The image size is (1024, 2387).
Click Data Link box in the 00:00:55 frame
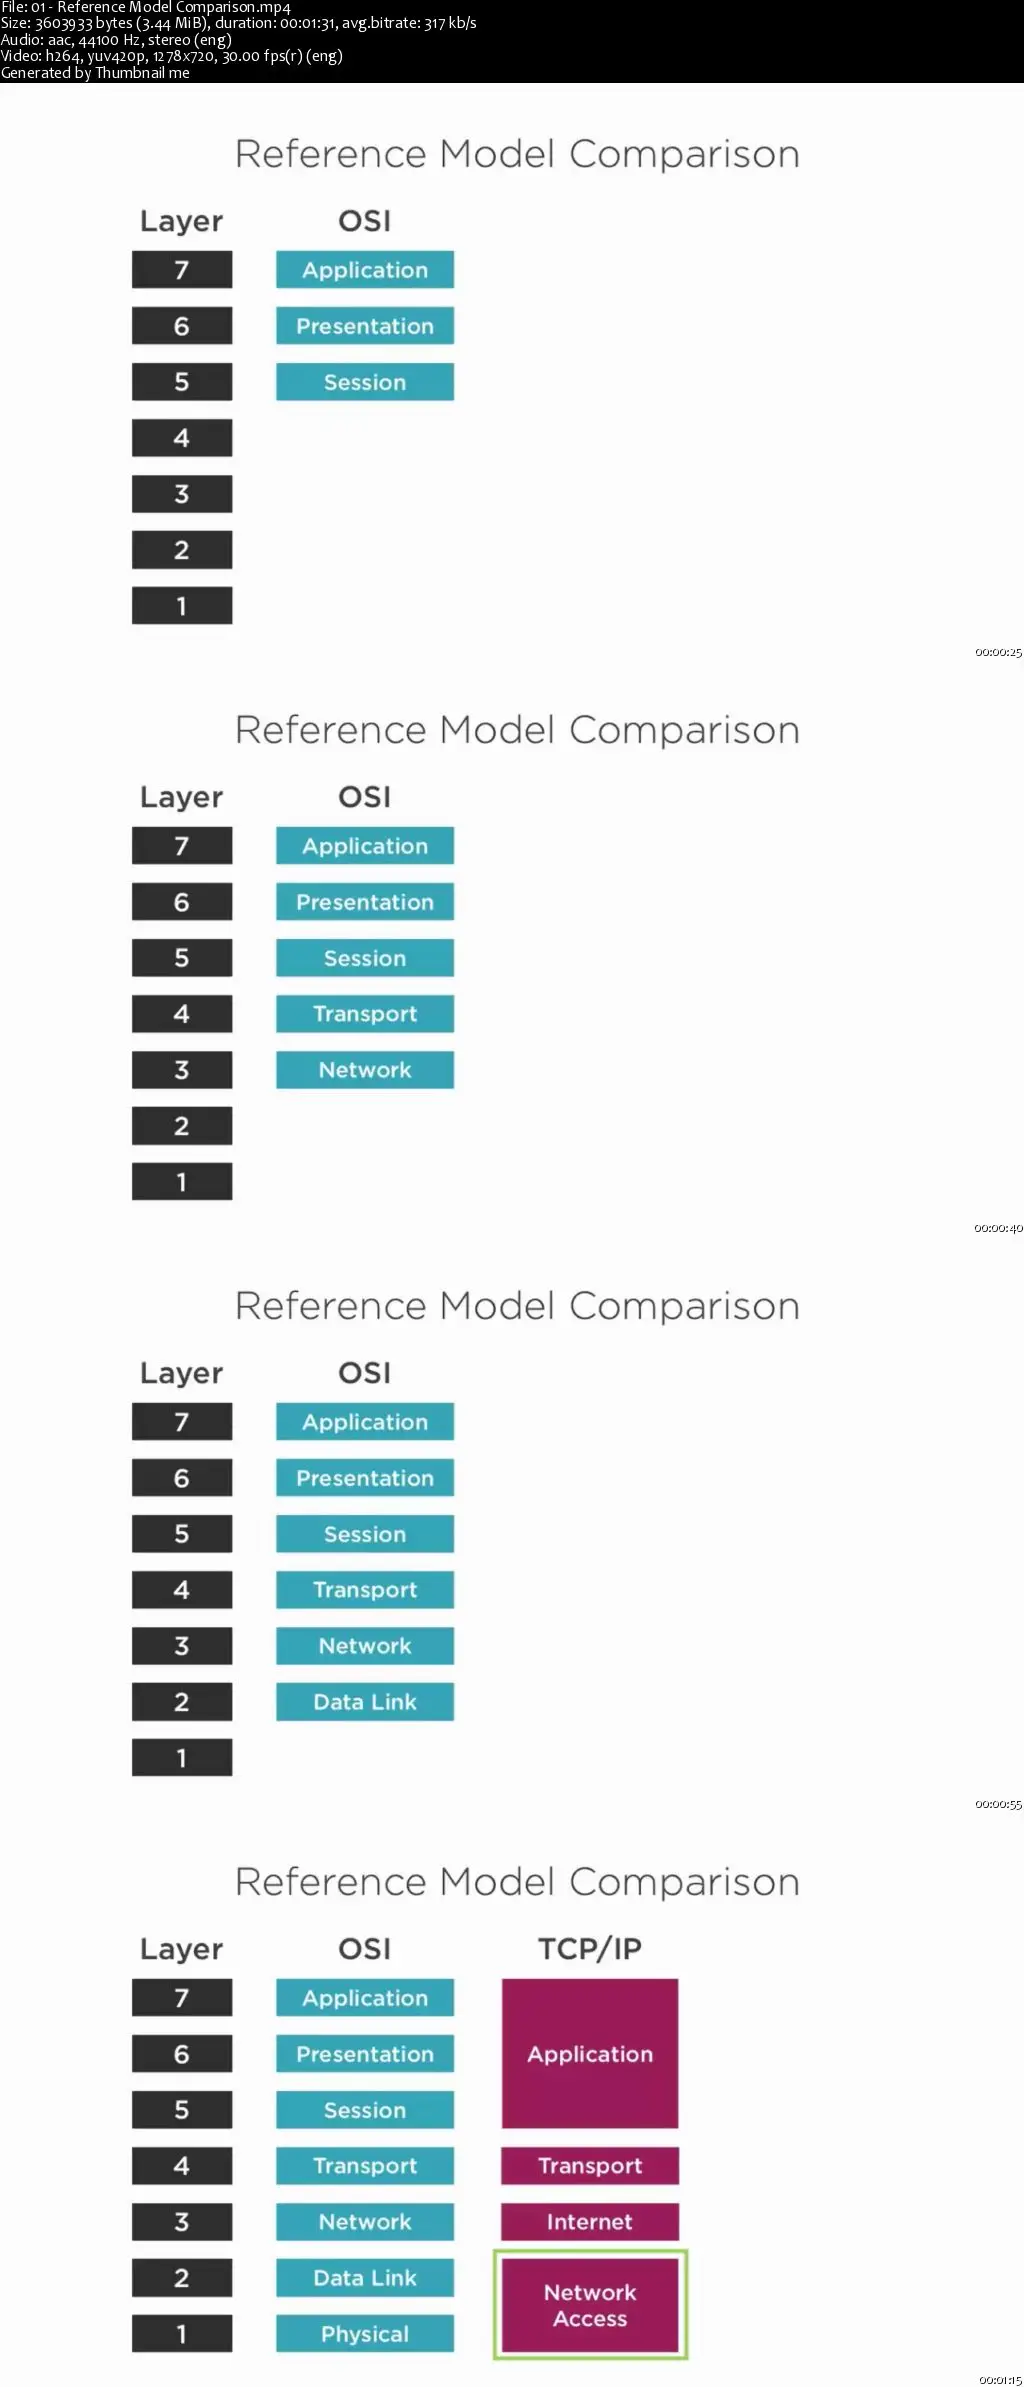[x=365, y=1701]
